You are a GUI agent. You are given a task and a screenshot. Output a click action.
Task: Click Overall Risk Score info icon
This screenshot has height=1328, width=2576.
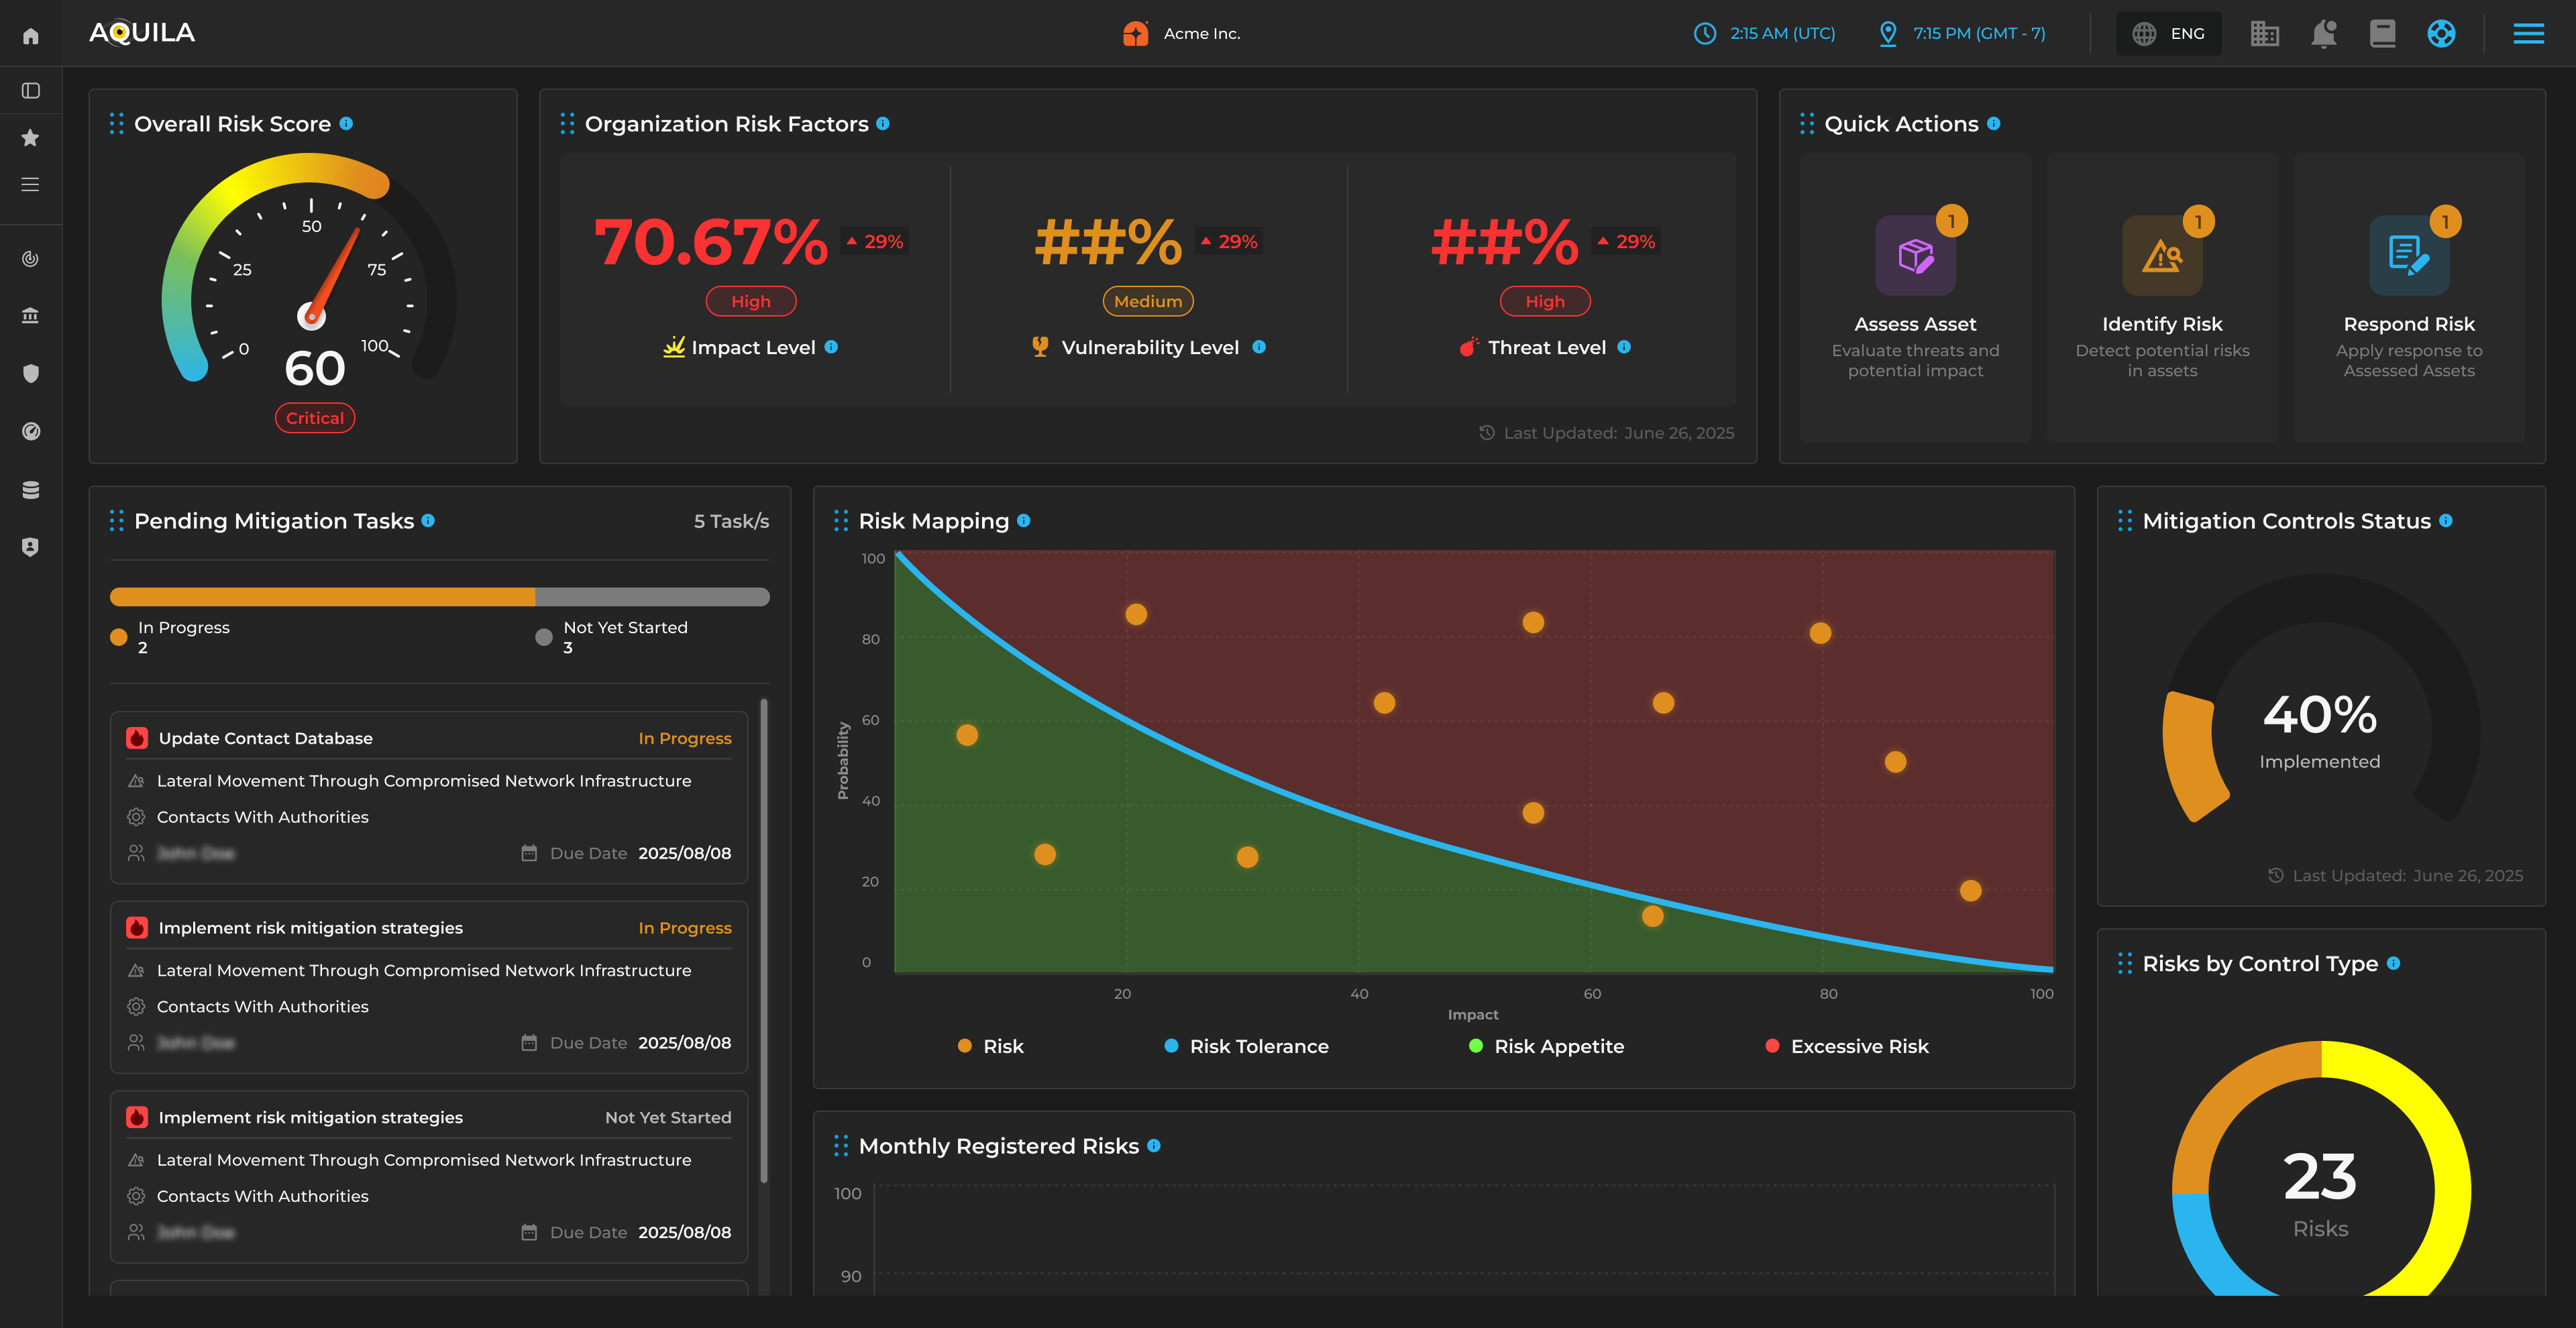(346, 124)
